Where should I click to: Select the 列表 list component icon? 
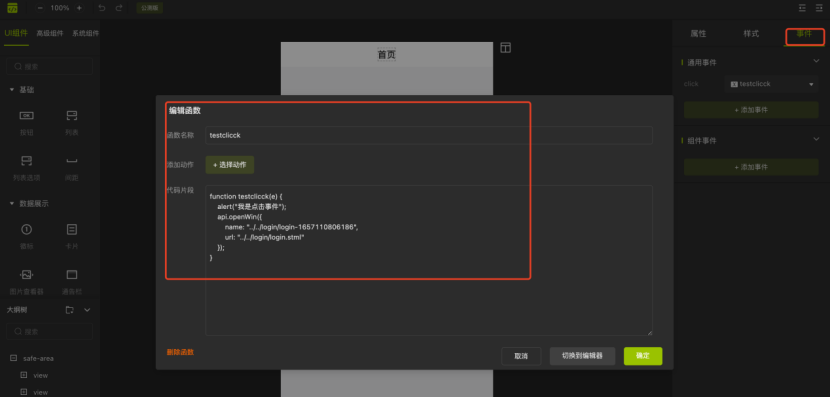(x=71, y=115)
